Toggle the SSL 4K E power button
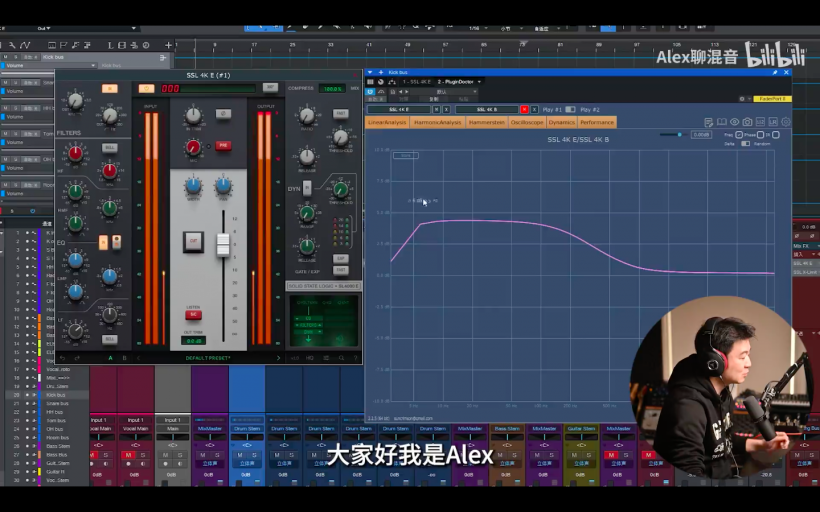 (x=146, y=88)
